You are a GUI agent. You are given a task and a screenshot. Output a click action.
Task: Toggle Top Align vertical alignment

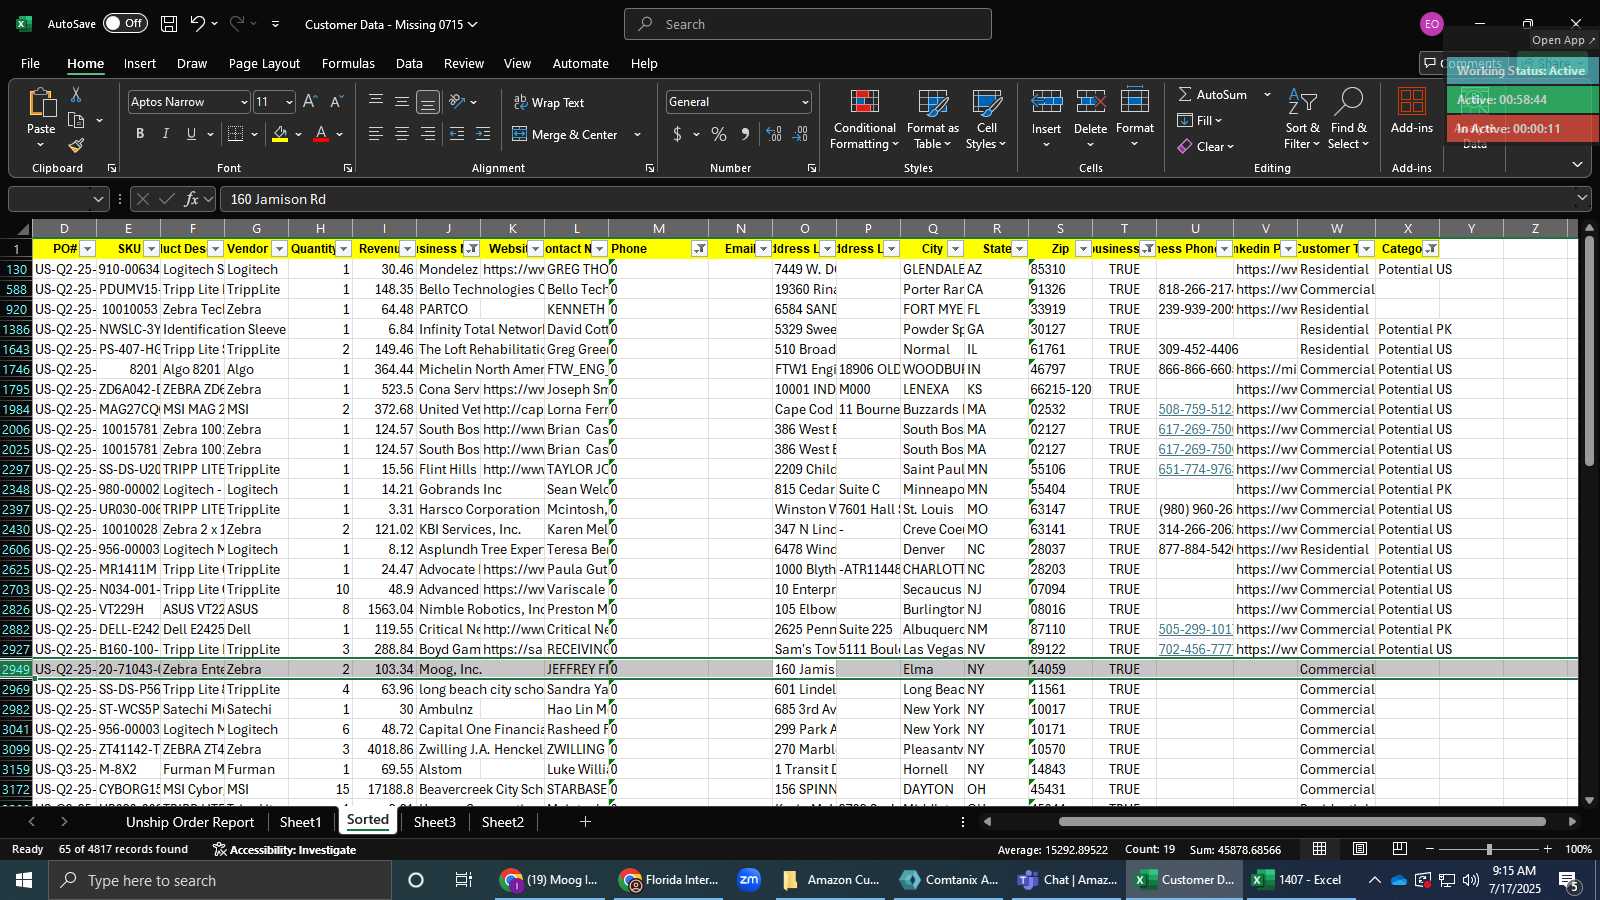[x=376, y=102]
